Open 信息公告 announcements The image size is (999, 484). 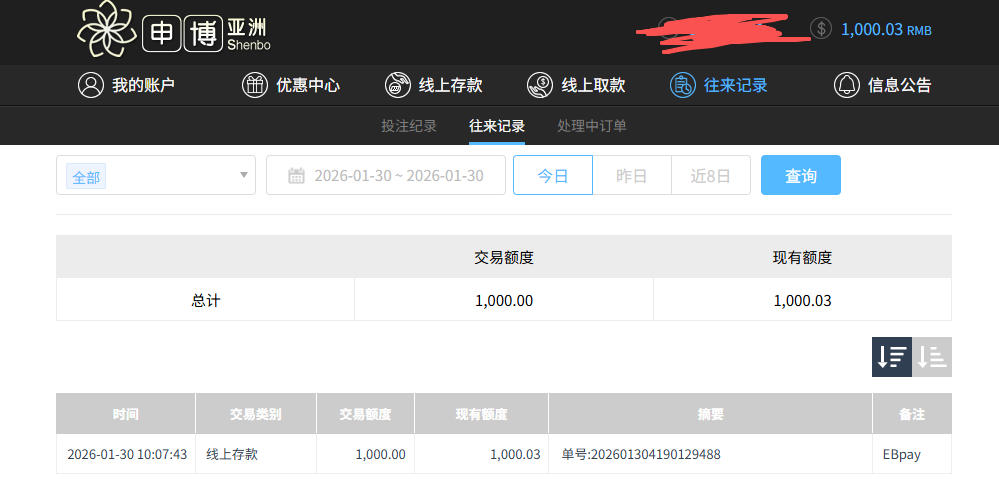pos(900,85)
